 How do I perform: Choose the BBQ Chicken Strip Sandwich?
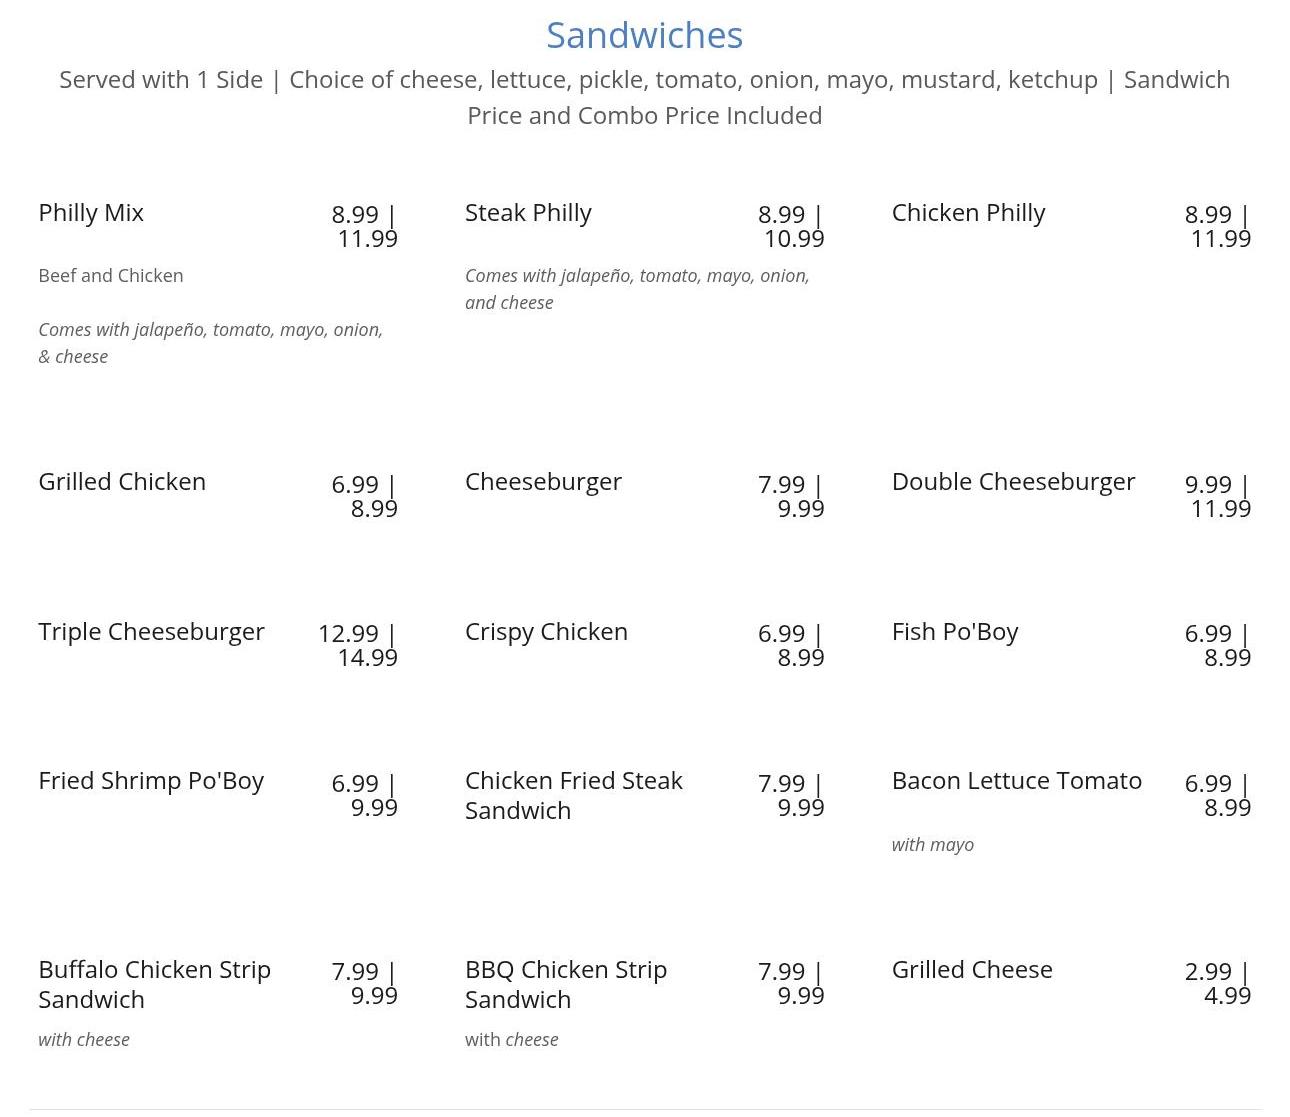(565, 985)
